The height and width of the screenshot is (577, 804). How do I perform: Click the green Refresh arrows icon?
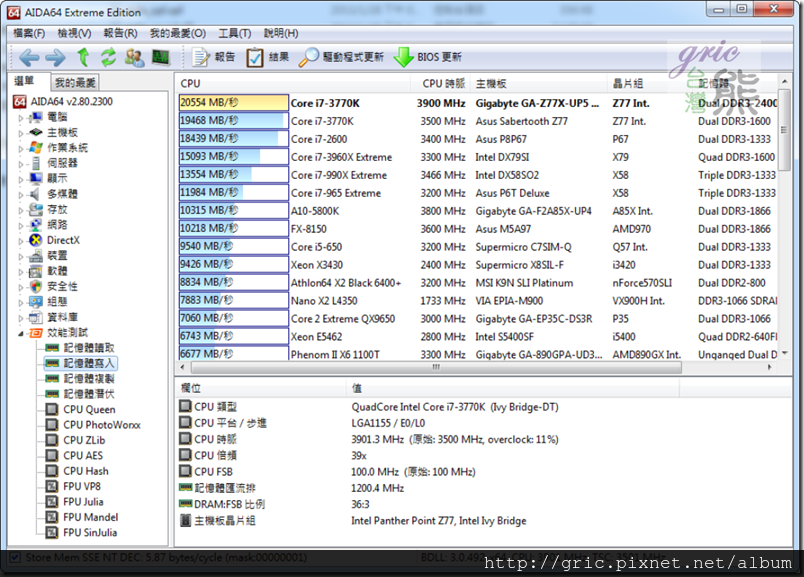(x=108, y=57)
